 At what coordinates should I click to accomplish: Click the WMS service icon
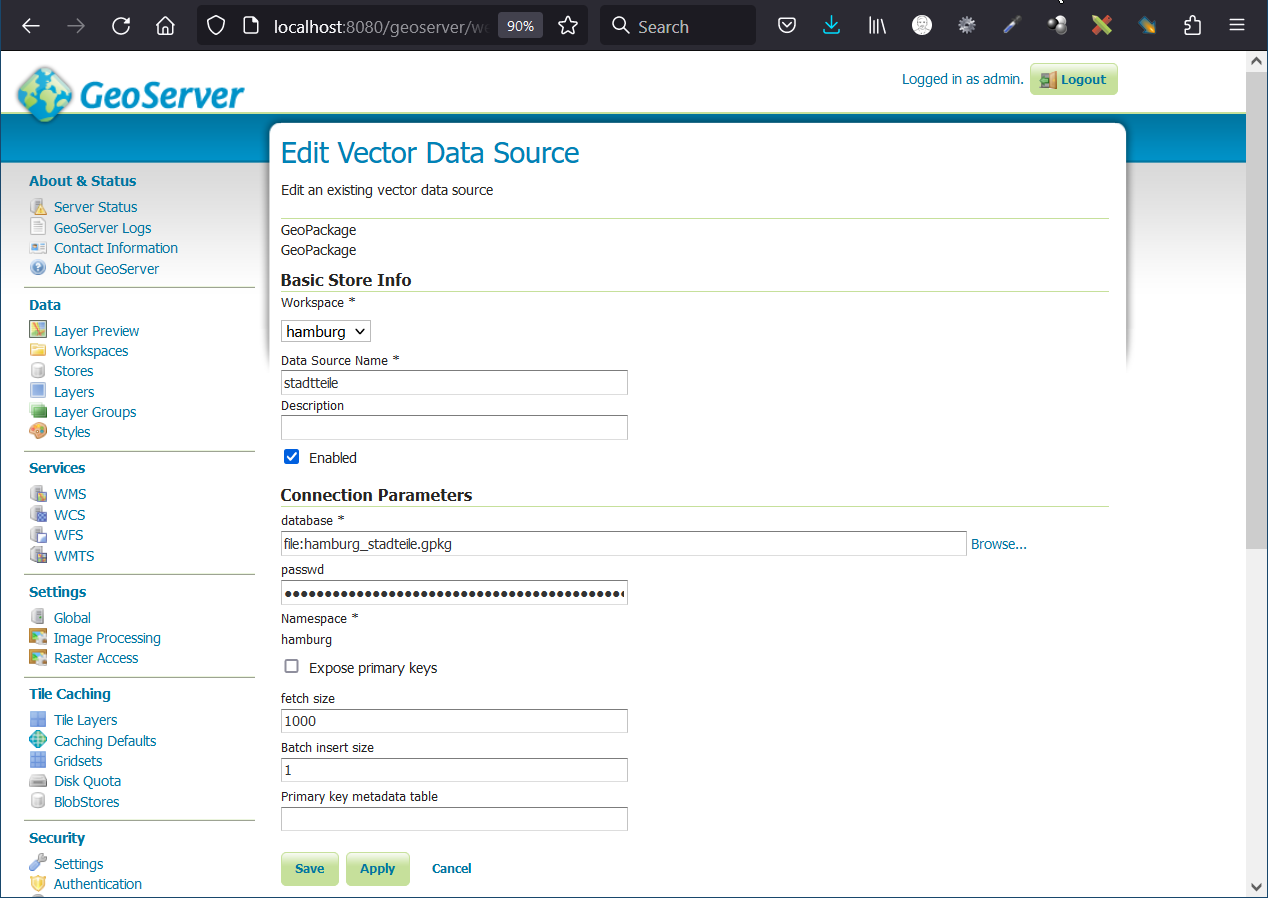click(x=38, y=494)
